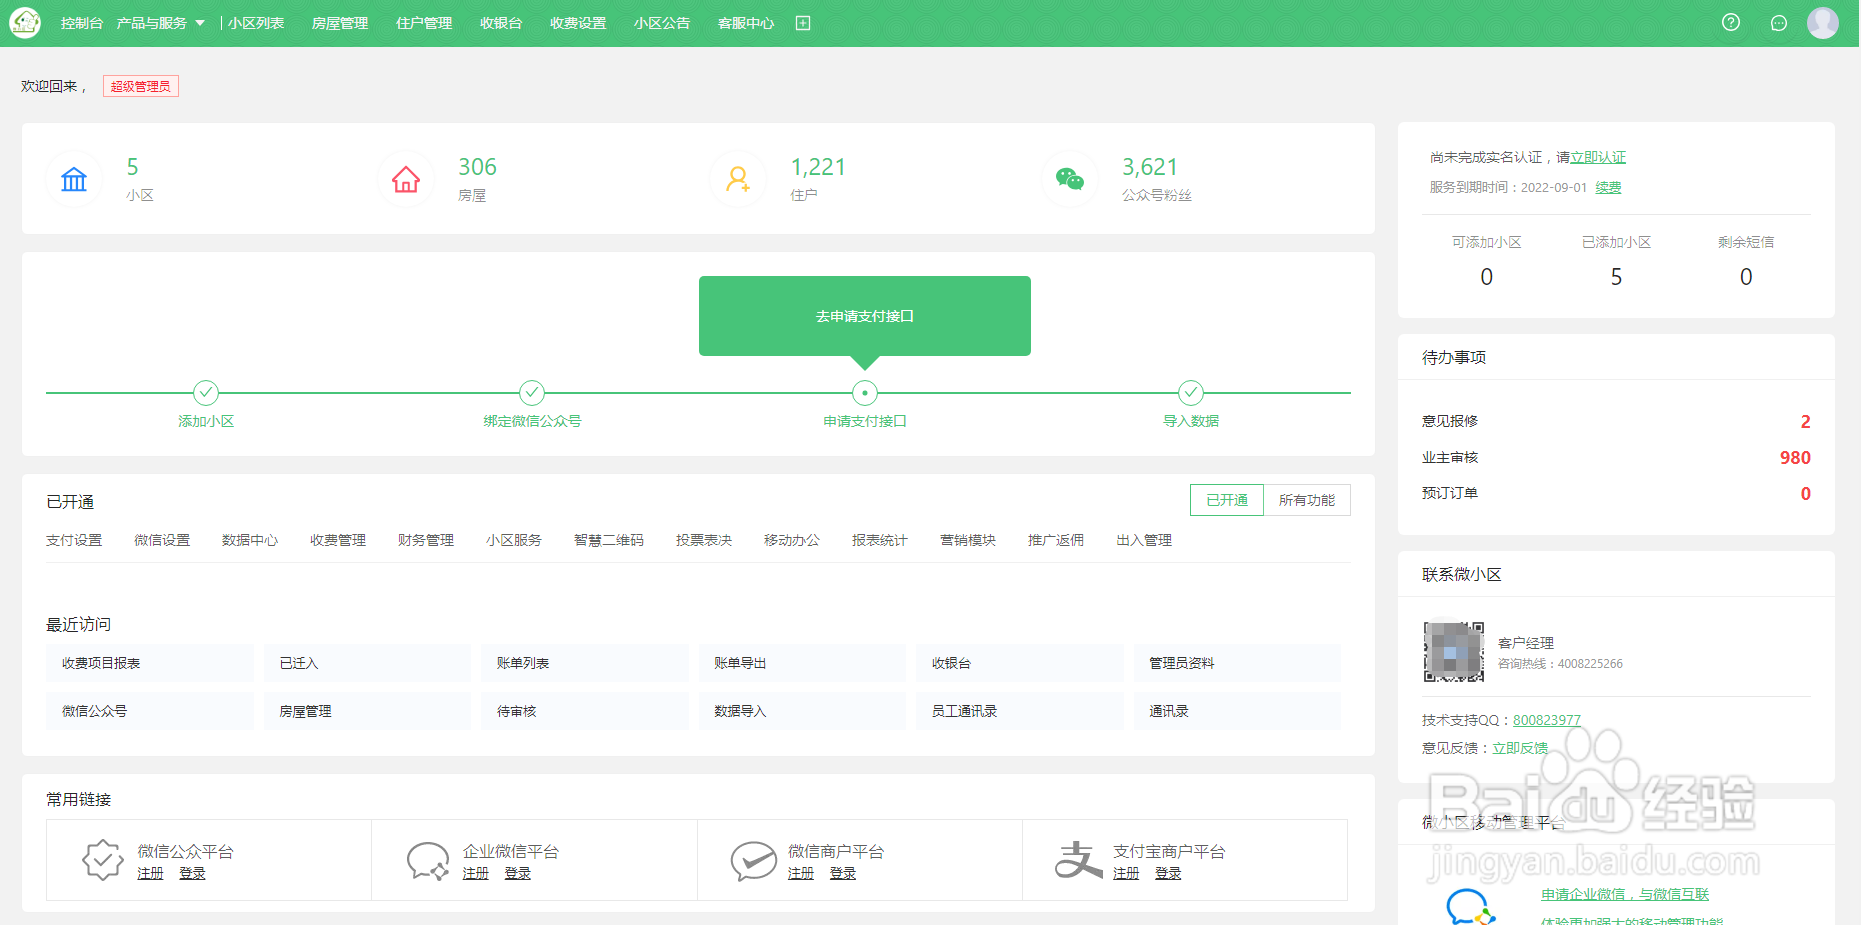Open 住户管理 in the top menu
The height and width of the screenshot is (925, 1861).
[424, 23]
